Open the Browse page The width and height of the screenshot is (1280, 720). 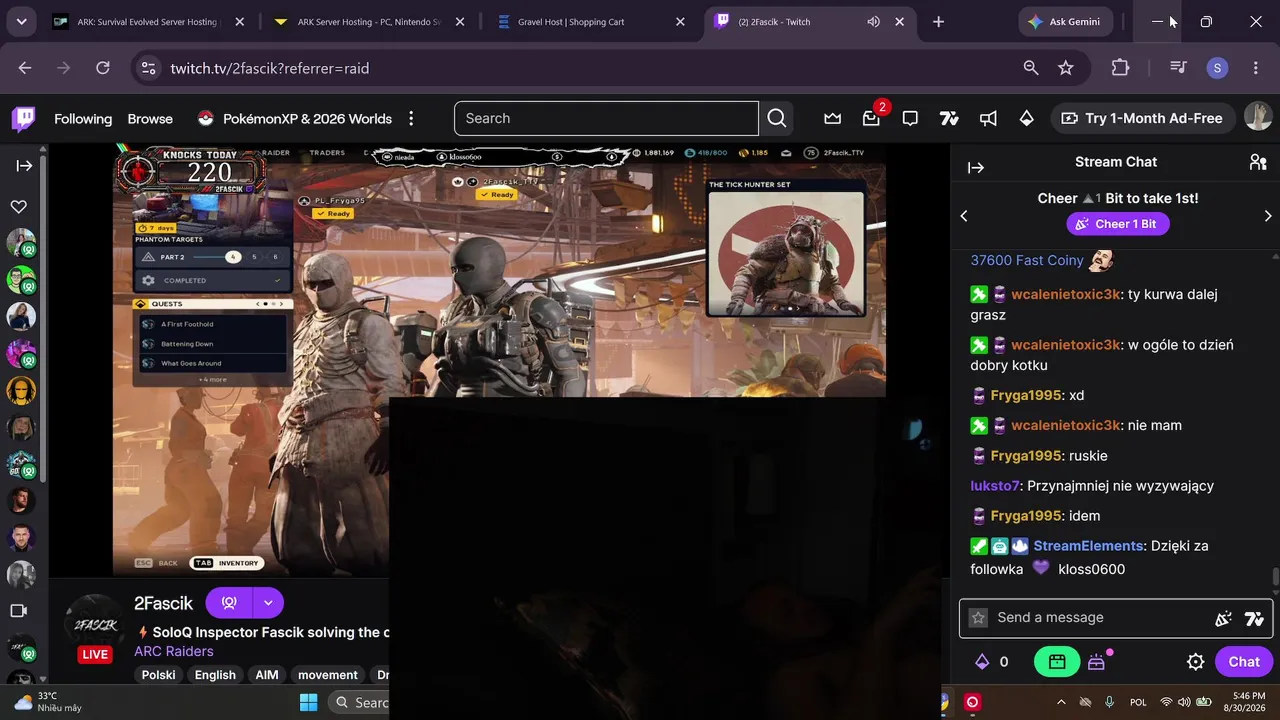tap(150, 119)
